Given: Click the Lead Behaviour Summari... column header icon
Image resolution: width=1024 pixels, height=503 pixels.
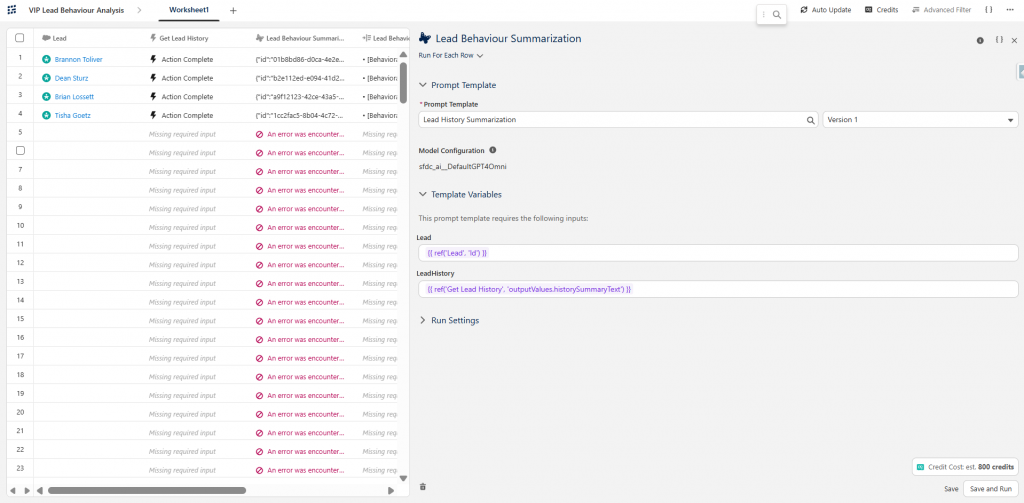Looking at the screenshot, I should tap(260, 38).
